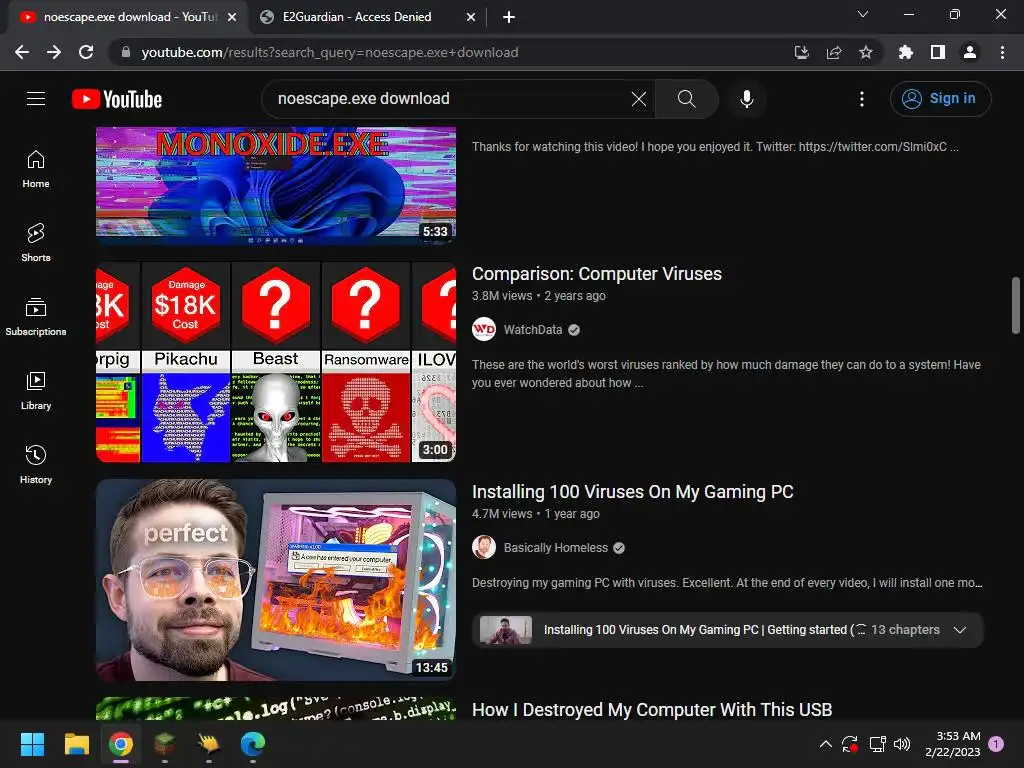Image resolution: width=1024 pixels, height=768 pixels.
Task: Open How I Destroyed My Computer With This USB
Action: (652, 710)
